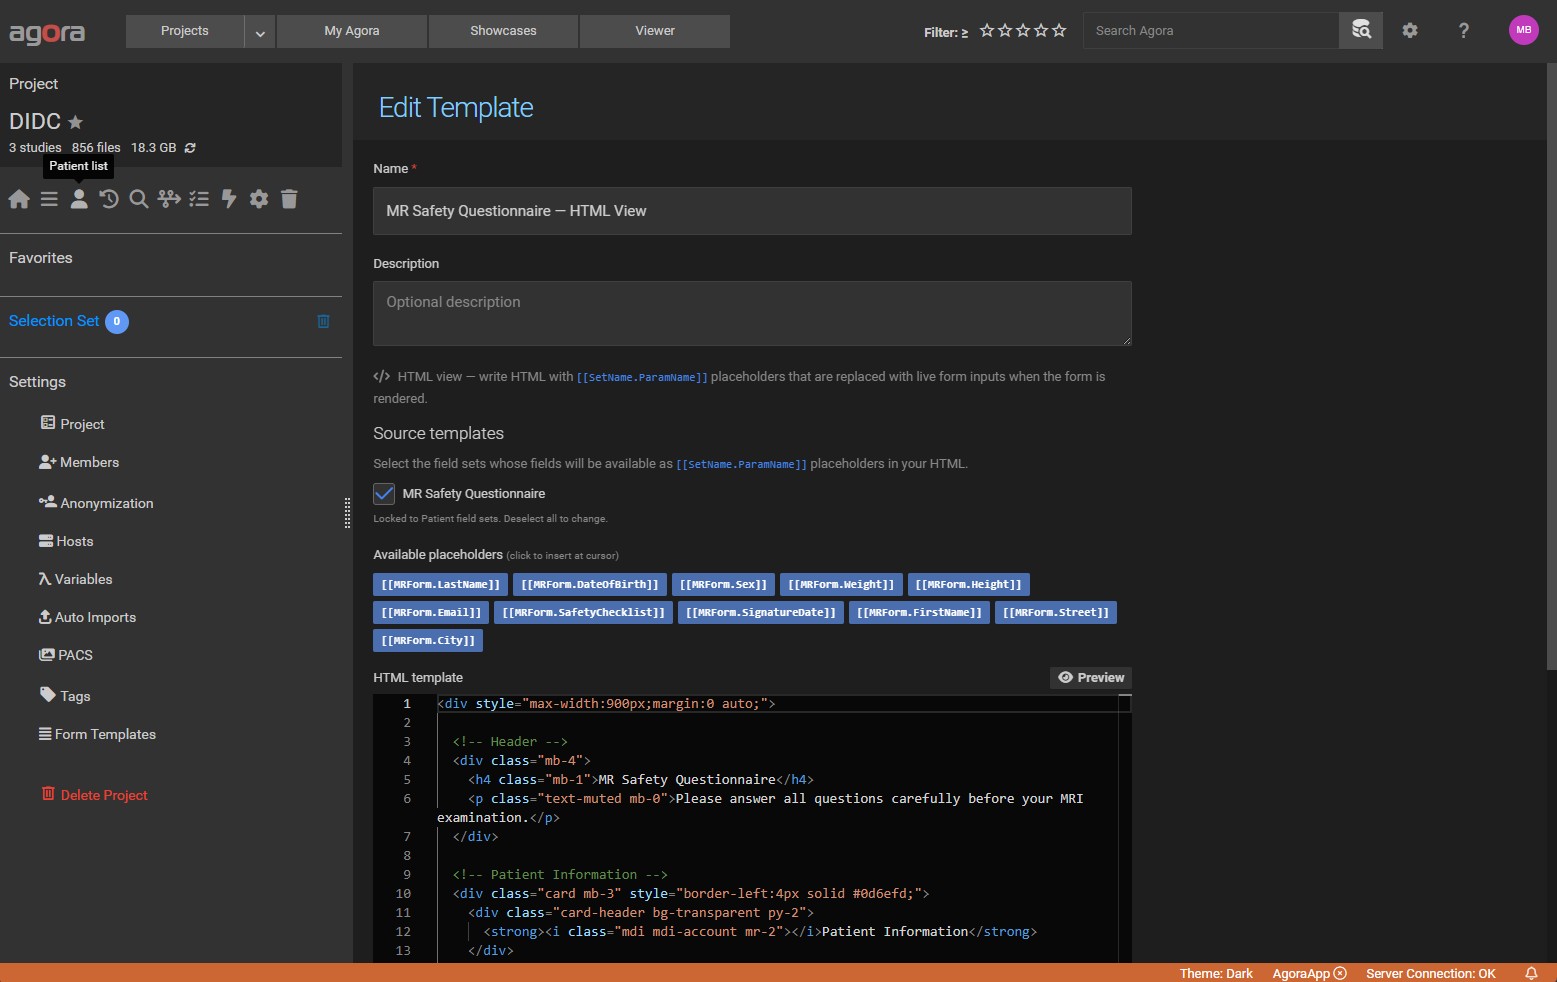Click the Theme: Dark status entry

(x=1216, y=973)
